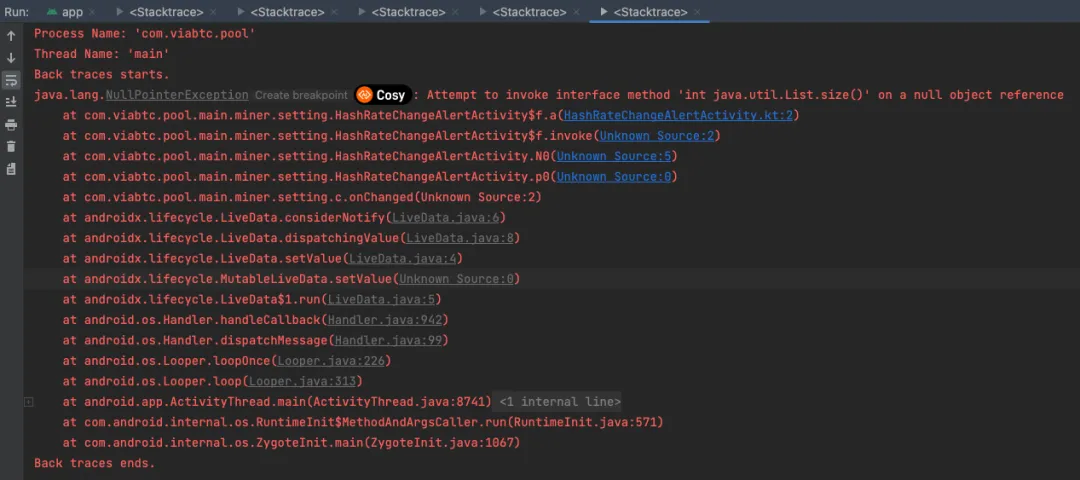1080x480 pixels.
Task: Toggle soft-wrap for console output
Action: point(11,80)
